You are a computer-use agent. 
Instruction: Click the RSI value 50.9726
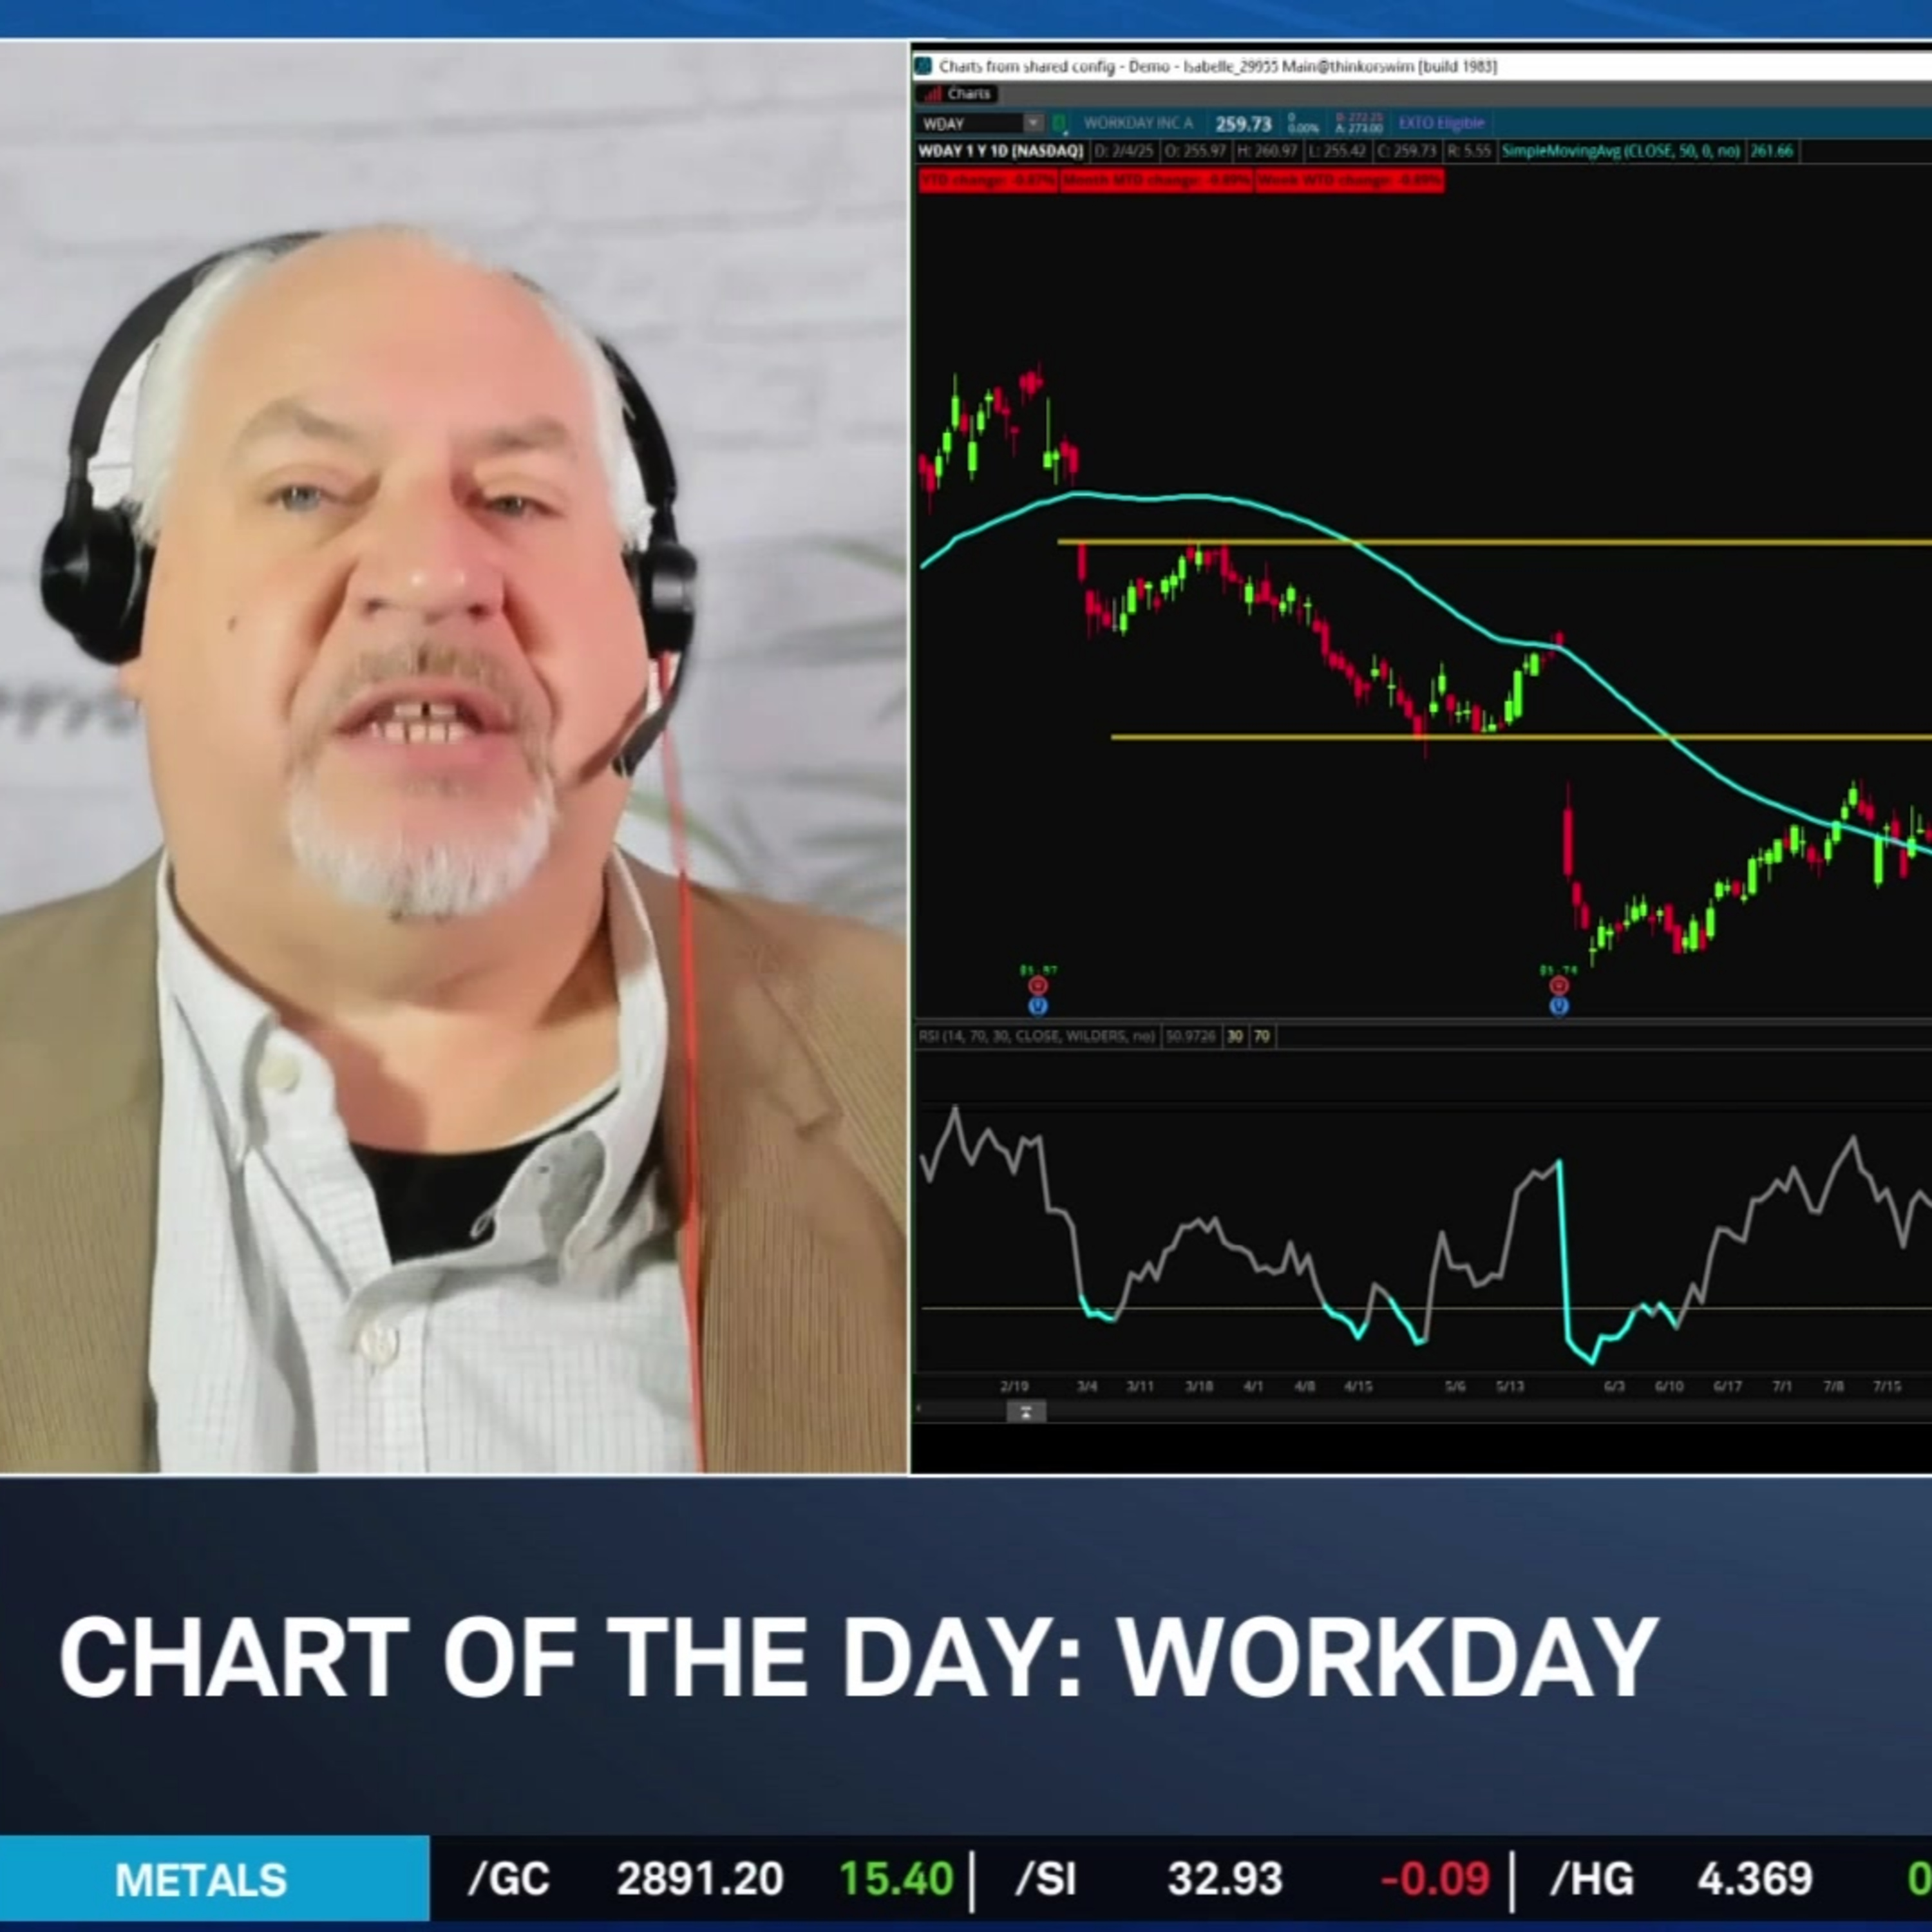click(1190, 1036)
